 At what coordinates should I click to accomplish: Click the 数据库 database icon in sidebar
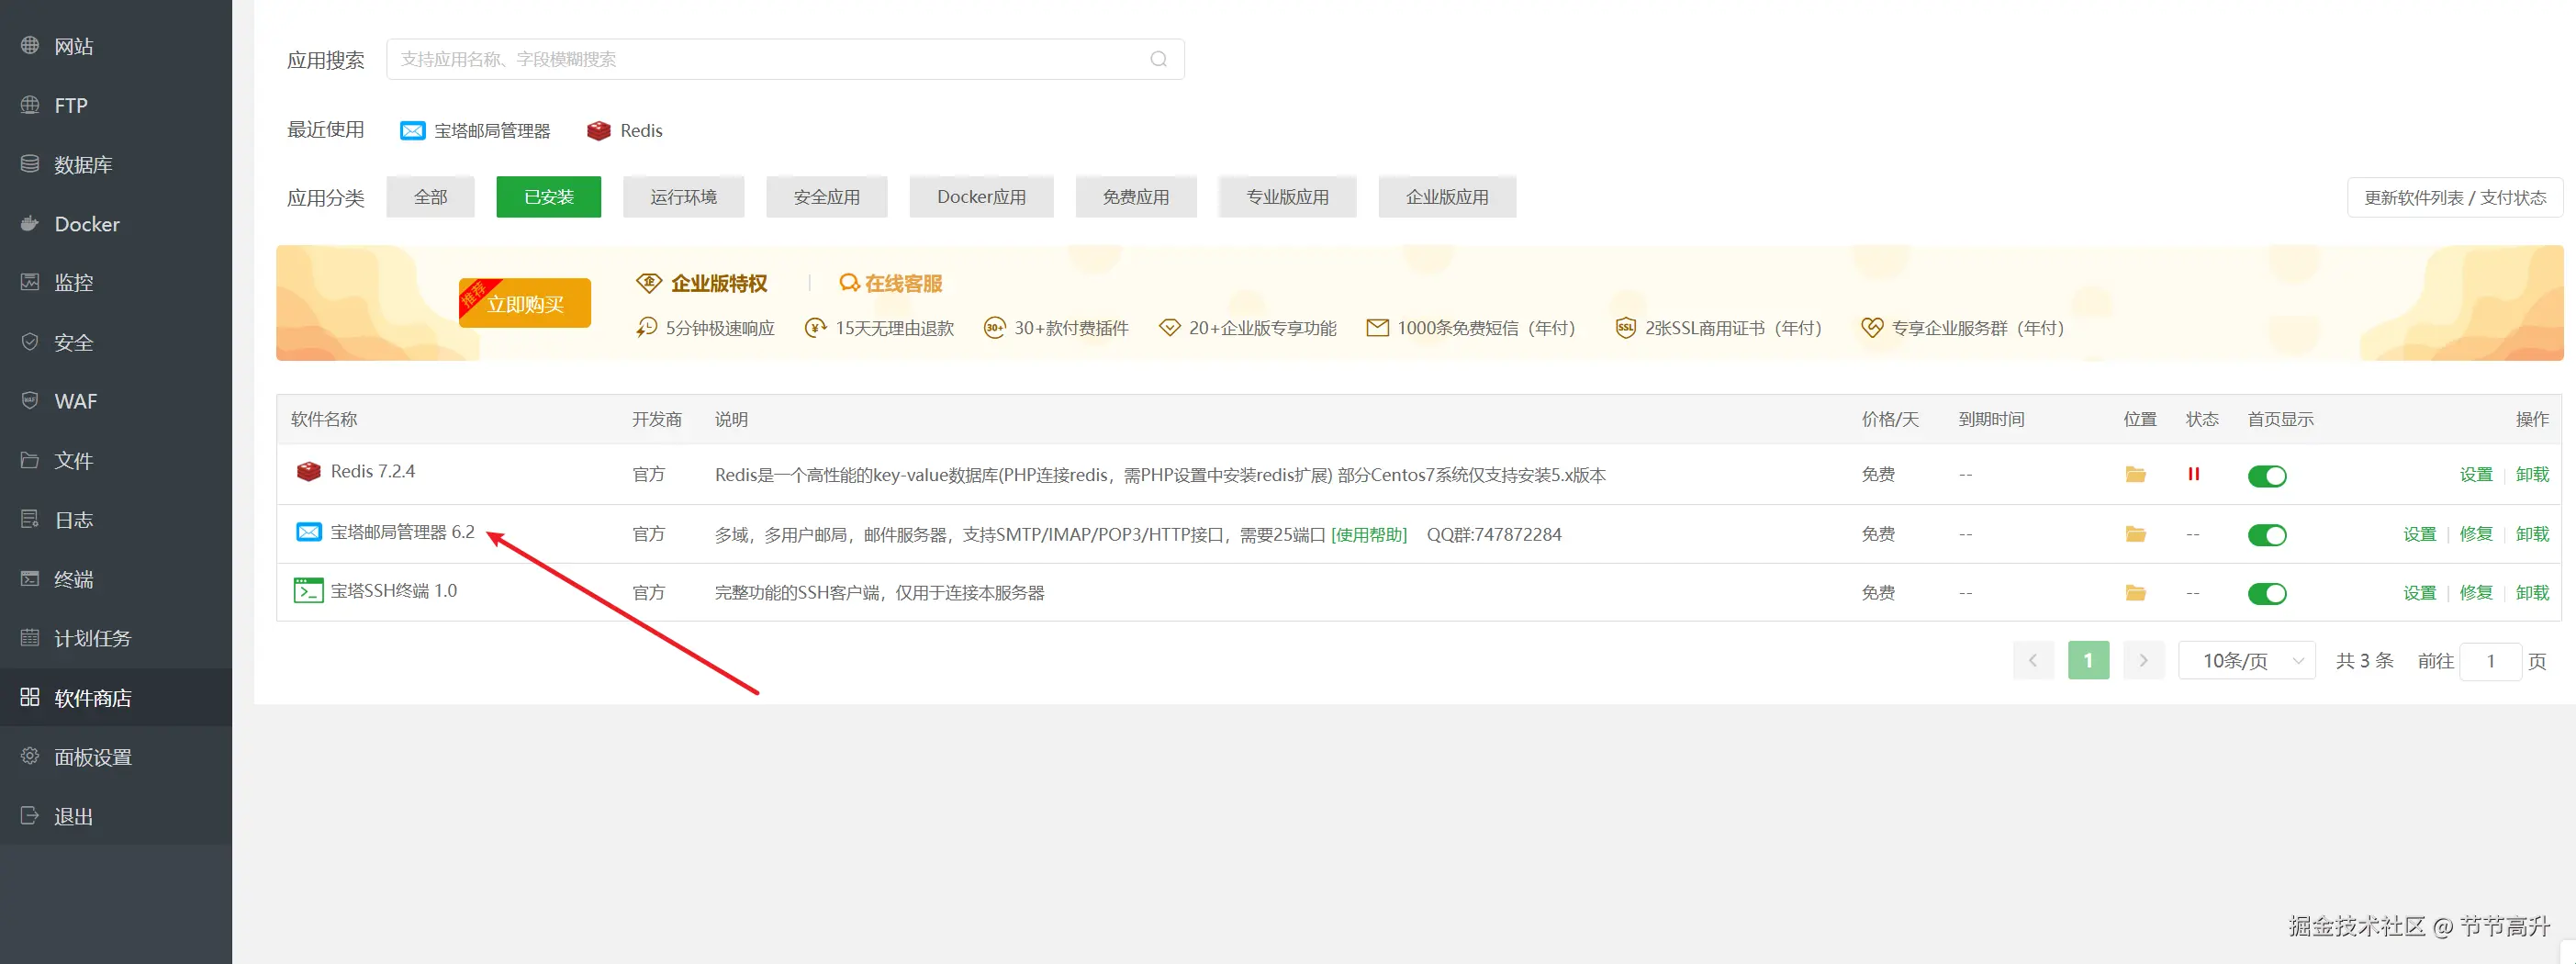point(30,164)
